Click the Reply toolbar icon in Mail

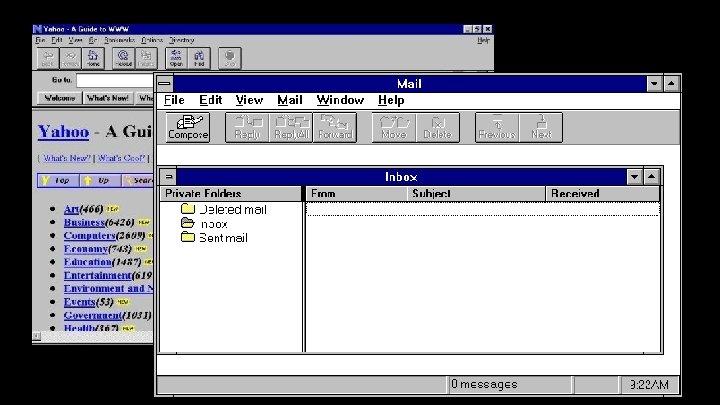(247, 128)
